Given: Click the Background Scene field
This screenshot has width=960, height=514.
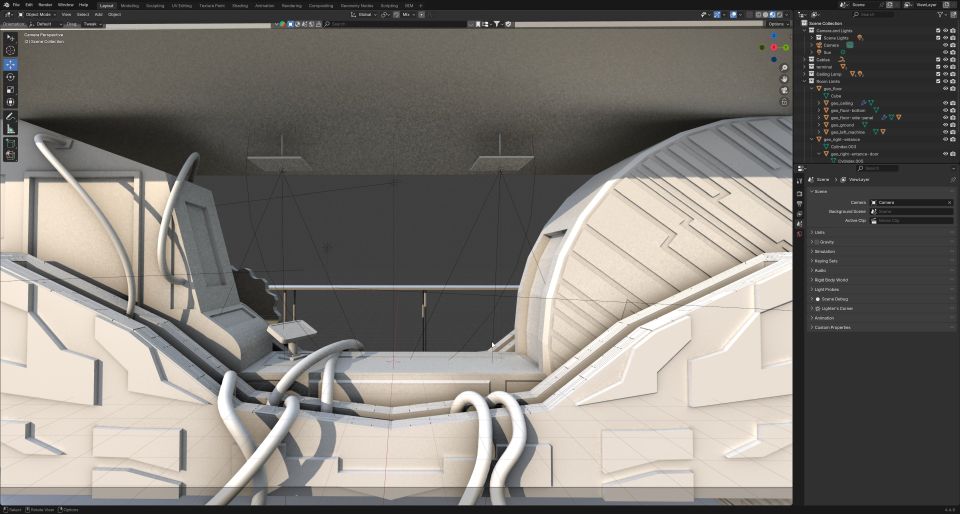Looking at the screenshot, I should [912, 211].
